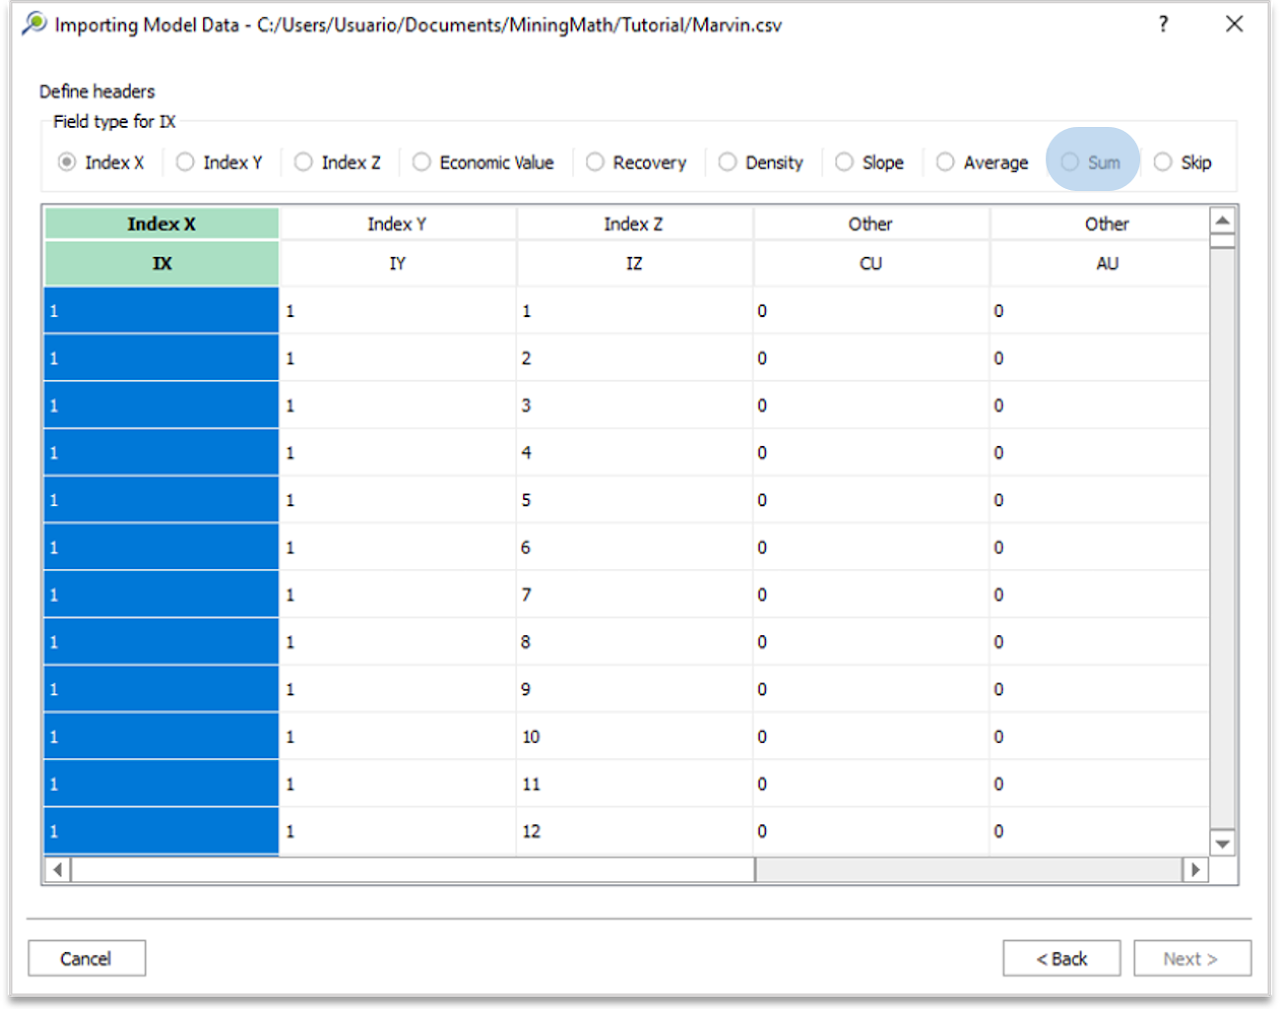Cancel the model data import
1280x1009 pixels.
coord(86,958)
